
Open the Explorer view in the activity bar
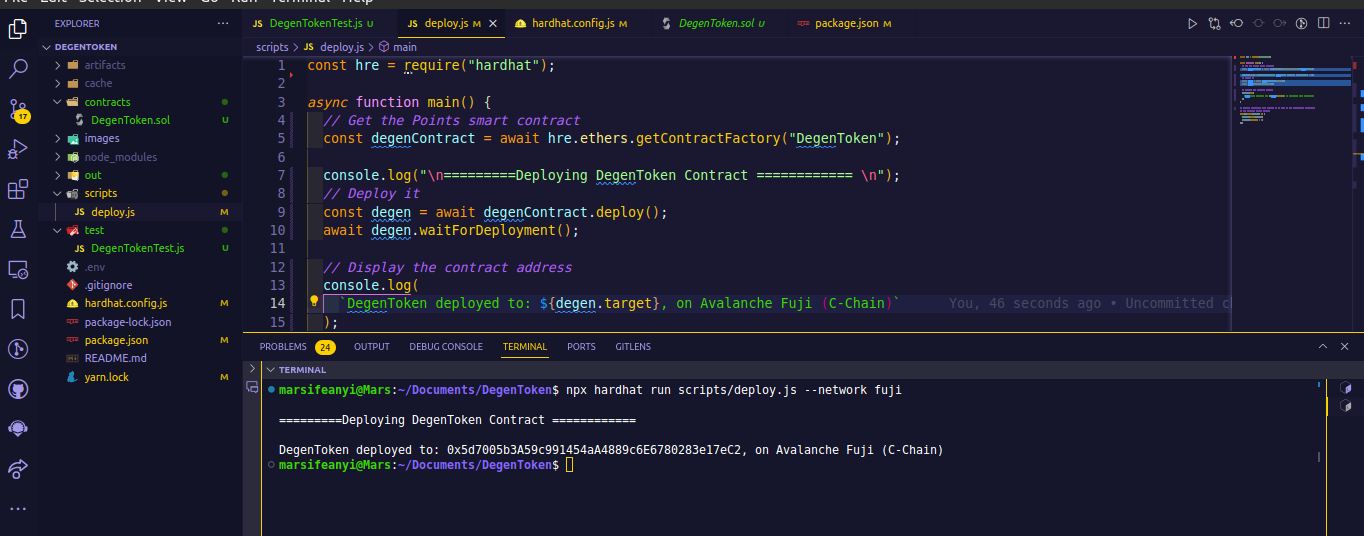coord(18,29)
